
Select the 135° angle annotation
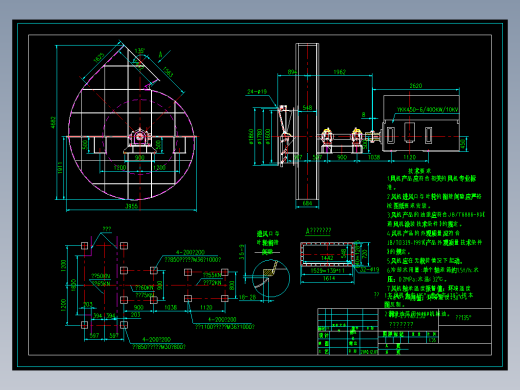[x=140, y=51]
